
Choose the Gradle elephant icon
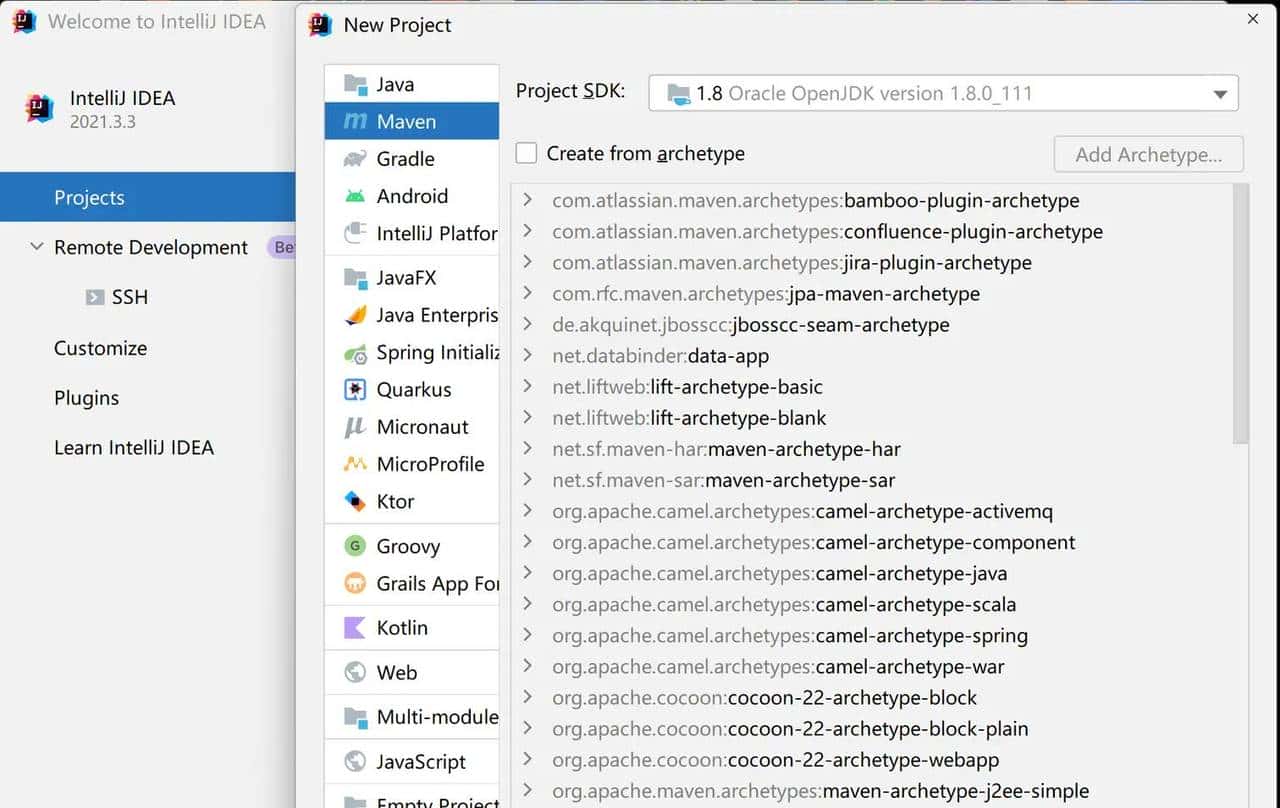[x=355, y=159]
